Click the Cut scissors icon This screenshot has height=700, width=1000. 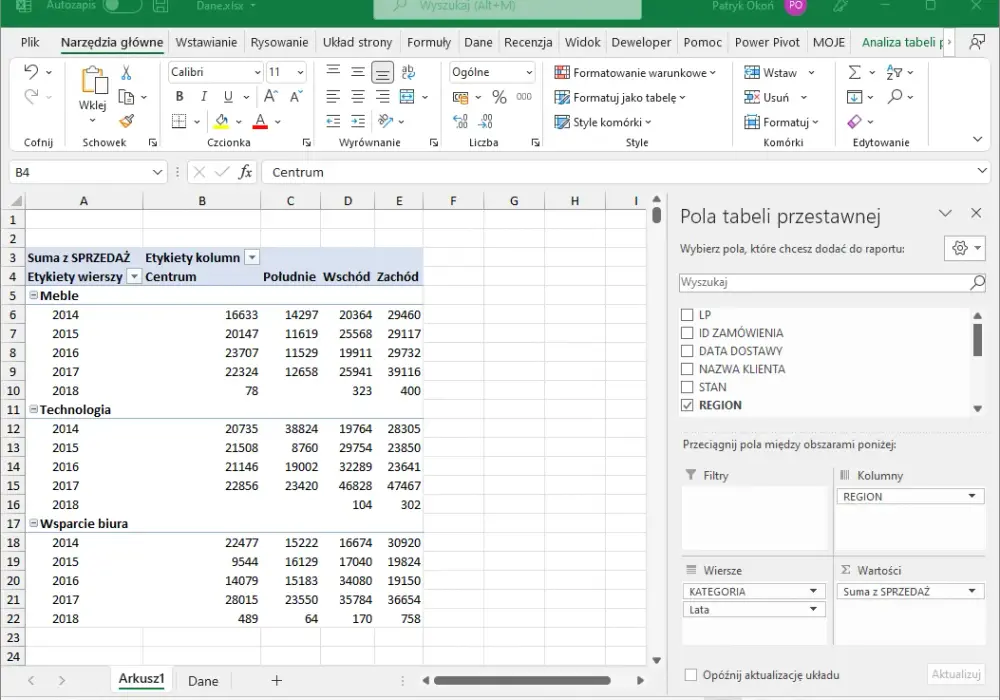click(126, 73)
